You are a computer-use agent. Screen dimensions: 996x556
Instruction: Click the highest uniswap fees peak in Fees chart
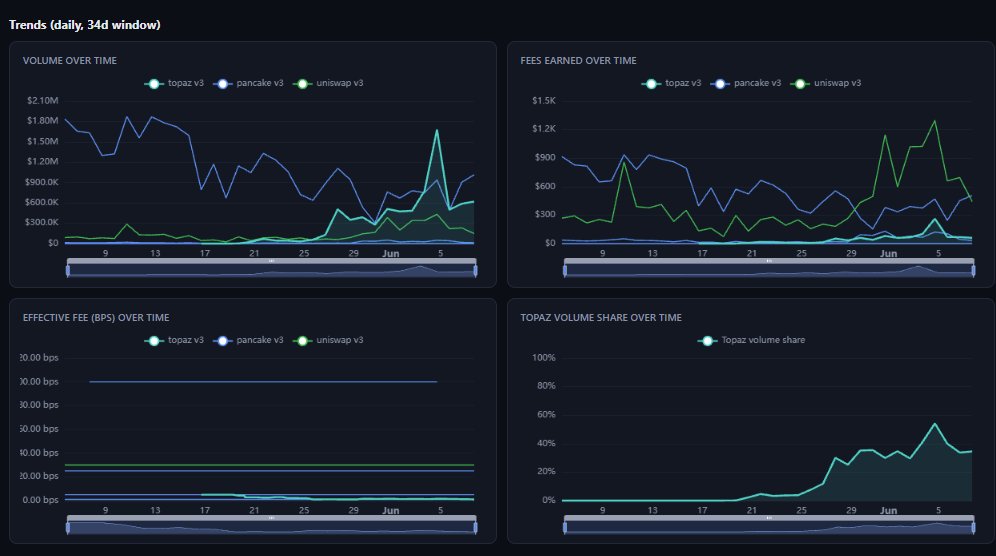(x=934, y=121)
